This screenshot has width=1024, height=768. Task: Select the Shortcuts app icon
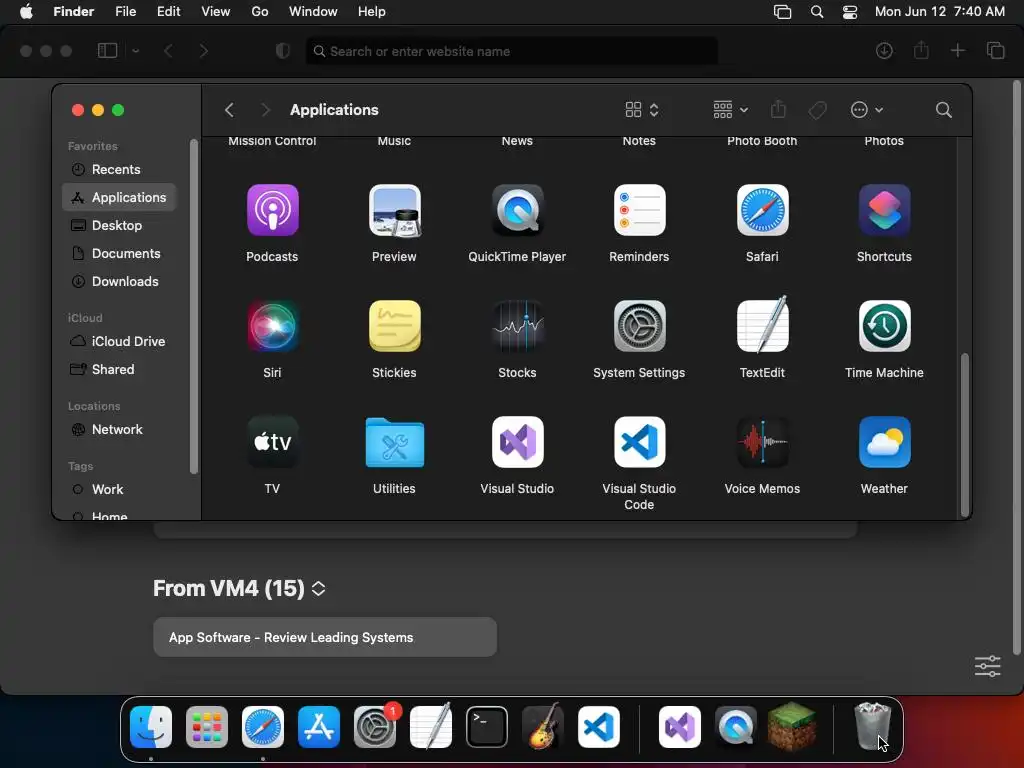[x=884, y=210]
